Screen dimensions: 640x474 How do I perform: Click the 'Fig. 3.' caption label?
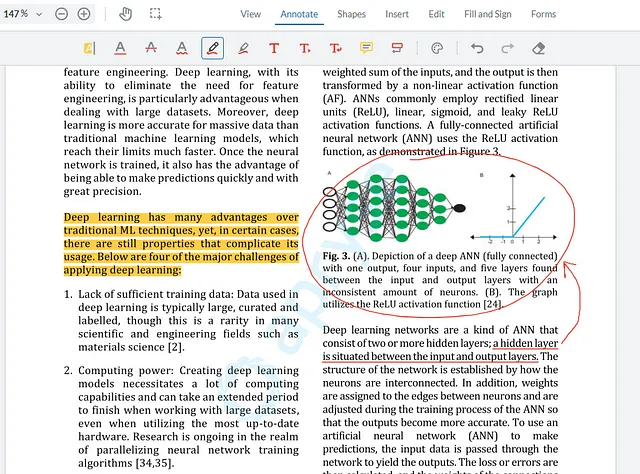pos(336,256)
